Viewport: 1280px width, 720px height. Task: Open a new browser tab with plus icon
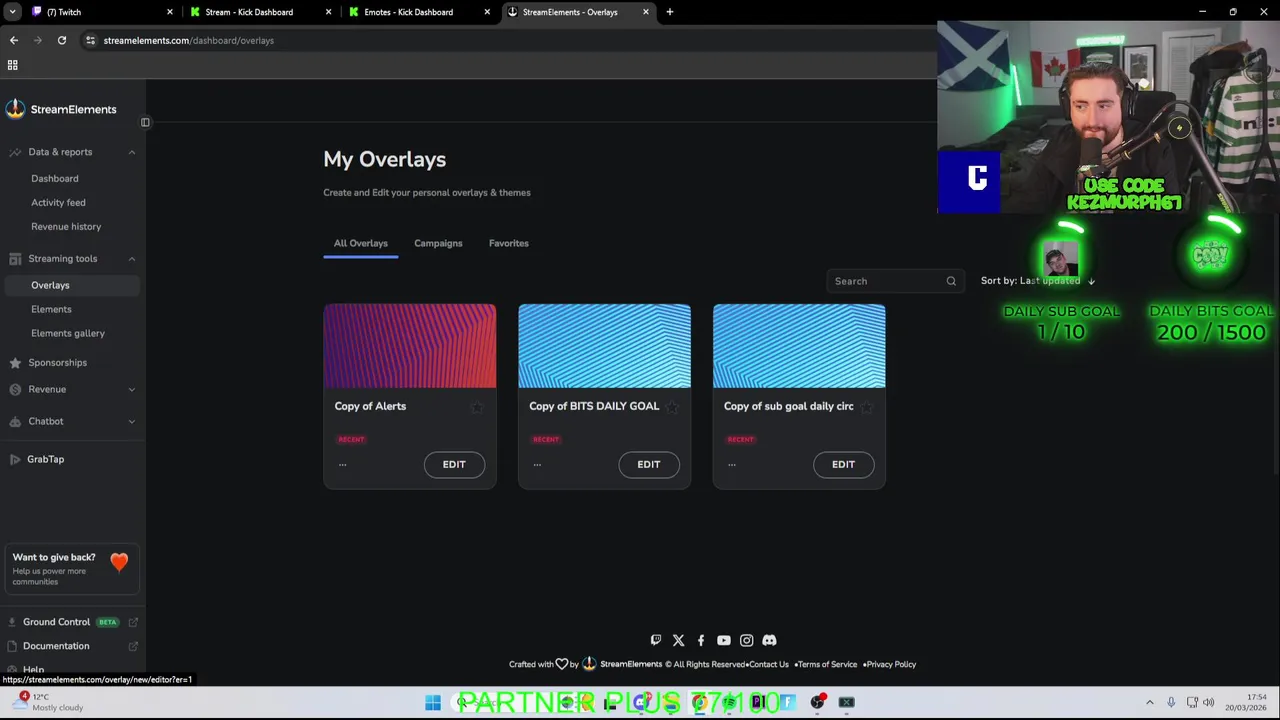point(670,12)
